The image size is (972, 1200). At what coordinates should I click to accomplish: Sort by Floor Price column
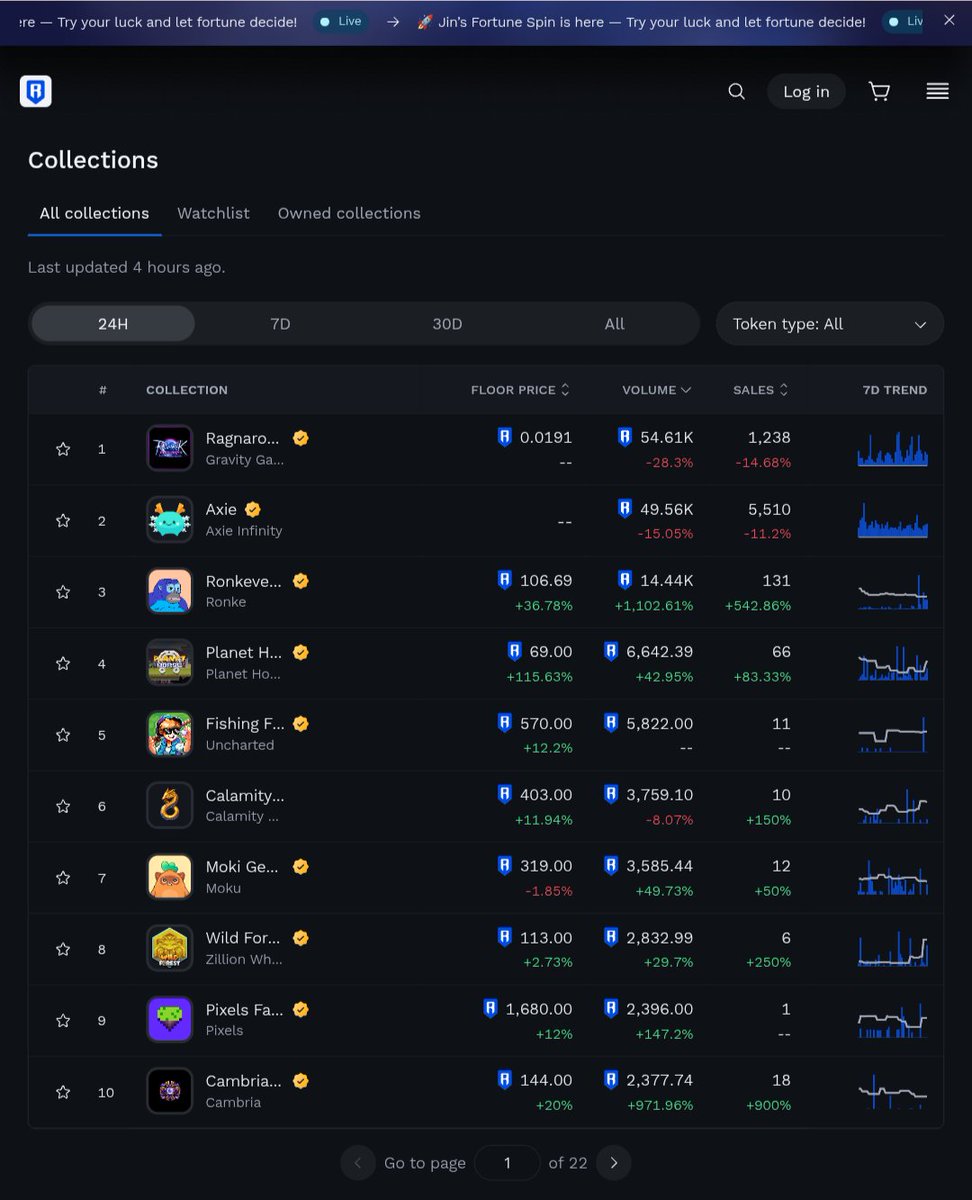pyautogui.click(x=520, y=390)
